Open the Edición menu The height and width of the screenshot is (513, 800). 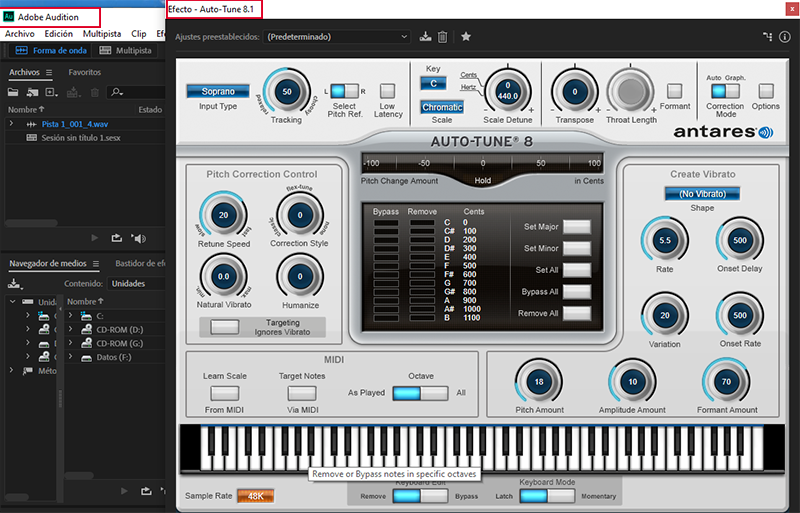(x=59, y=34)
